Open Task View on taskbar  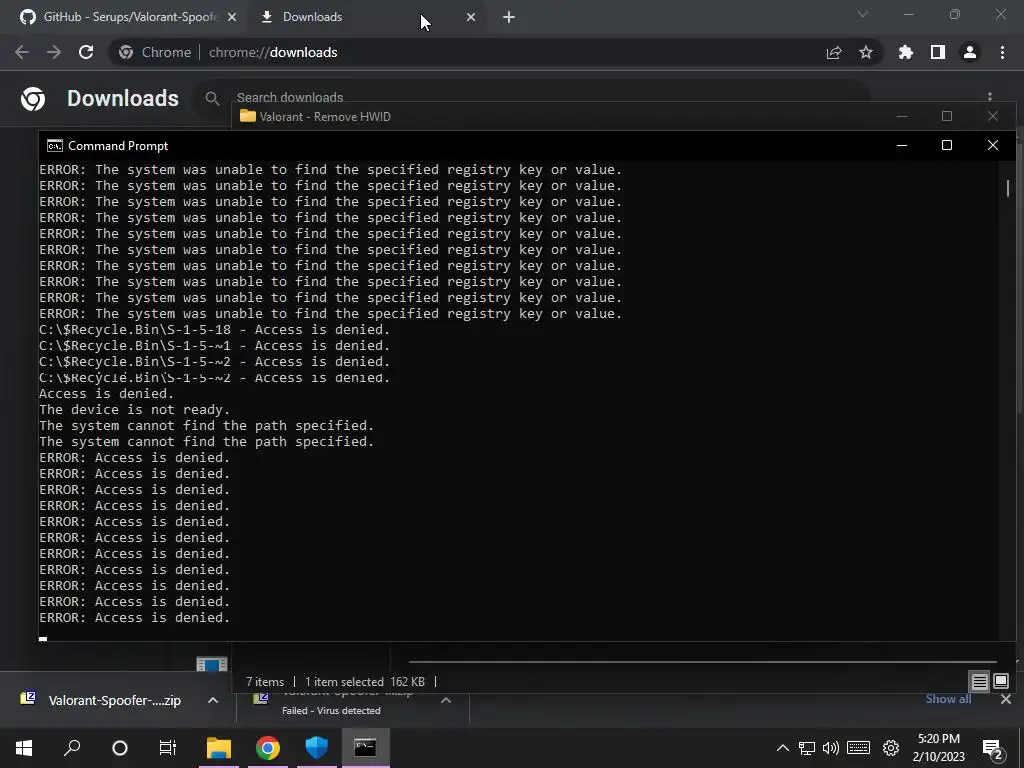click(x=168, y=748)
